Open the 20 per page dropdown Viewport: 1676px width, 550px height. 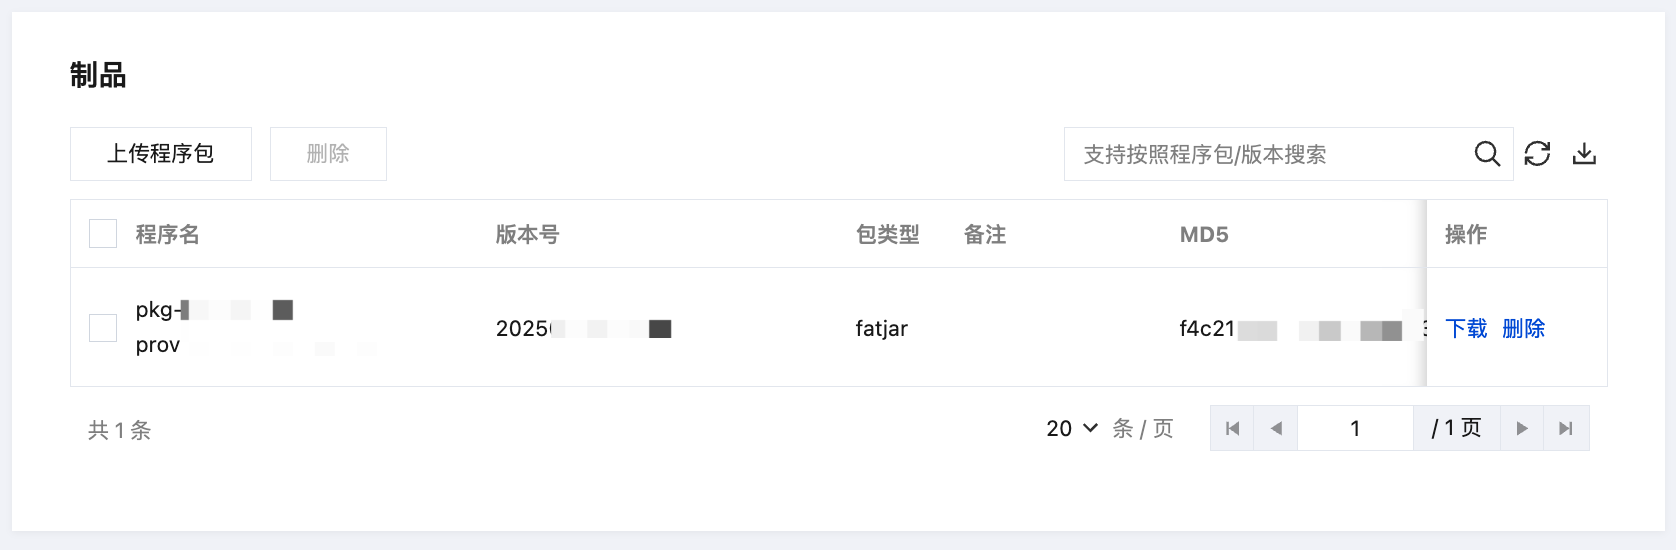(x=1072, y=428)
